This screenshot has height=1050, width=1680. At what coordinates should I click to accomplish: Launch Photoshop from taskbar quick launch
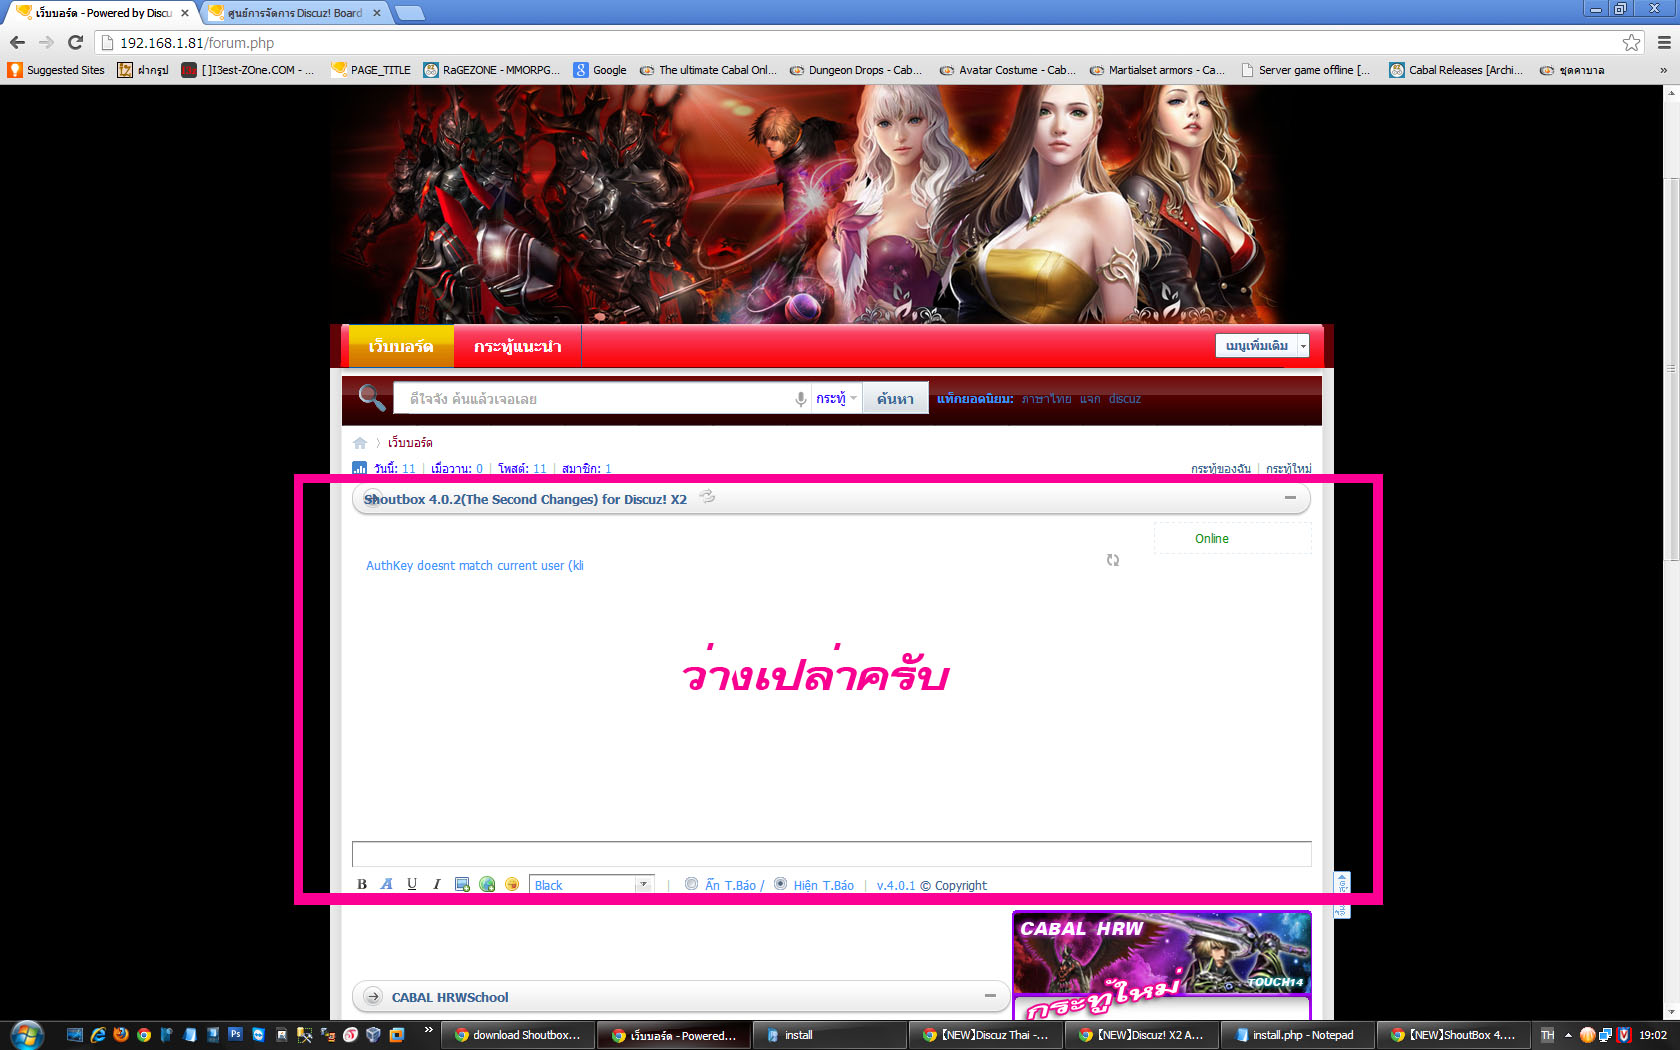(x=235, y=1035)
